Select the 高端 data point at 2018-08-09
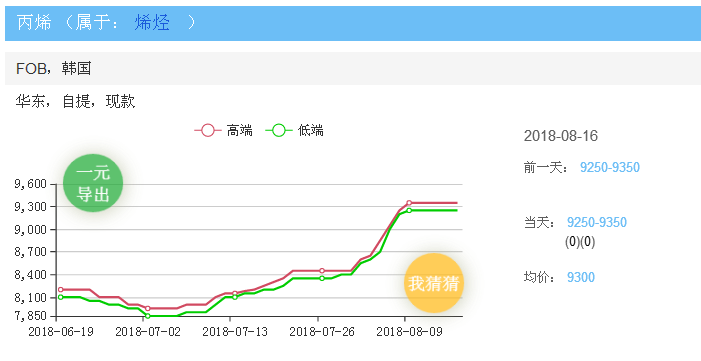Image resolution: width=701 pixels, height=361 pixels. [x=409, y=203]
